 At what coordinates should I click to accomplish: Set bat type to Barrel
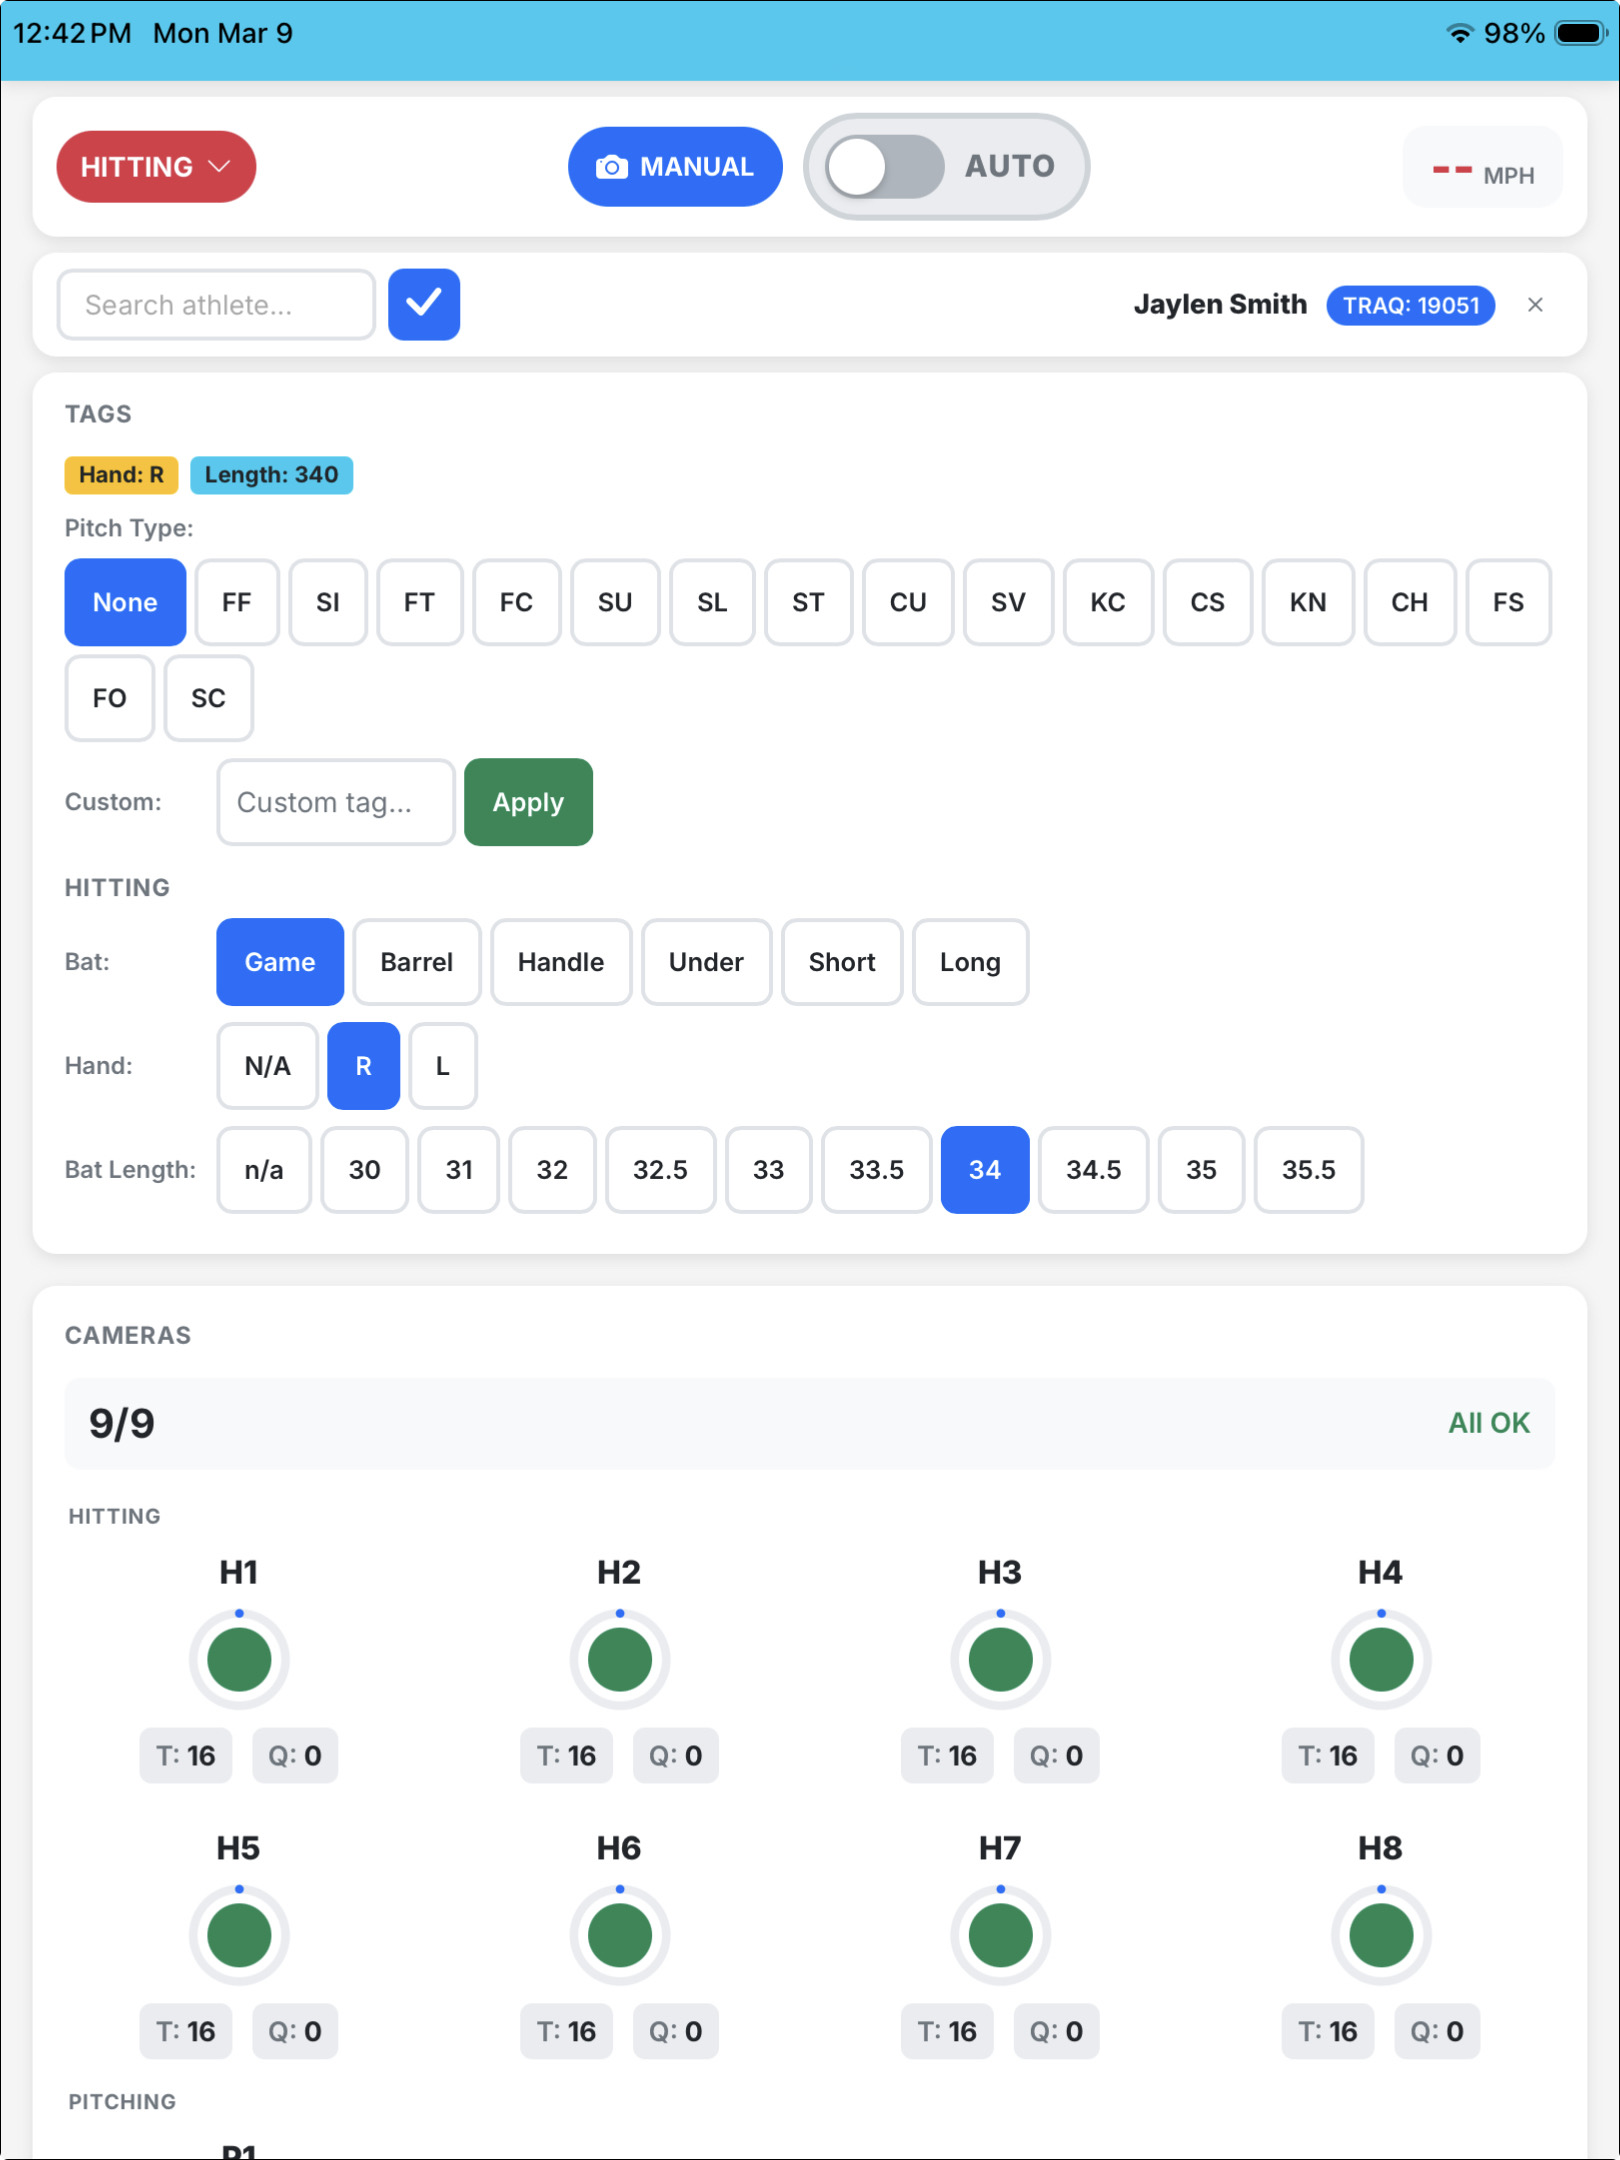(x=416, y=962)
